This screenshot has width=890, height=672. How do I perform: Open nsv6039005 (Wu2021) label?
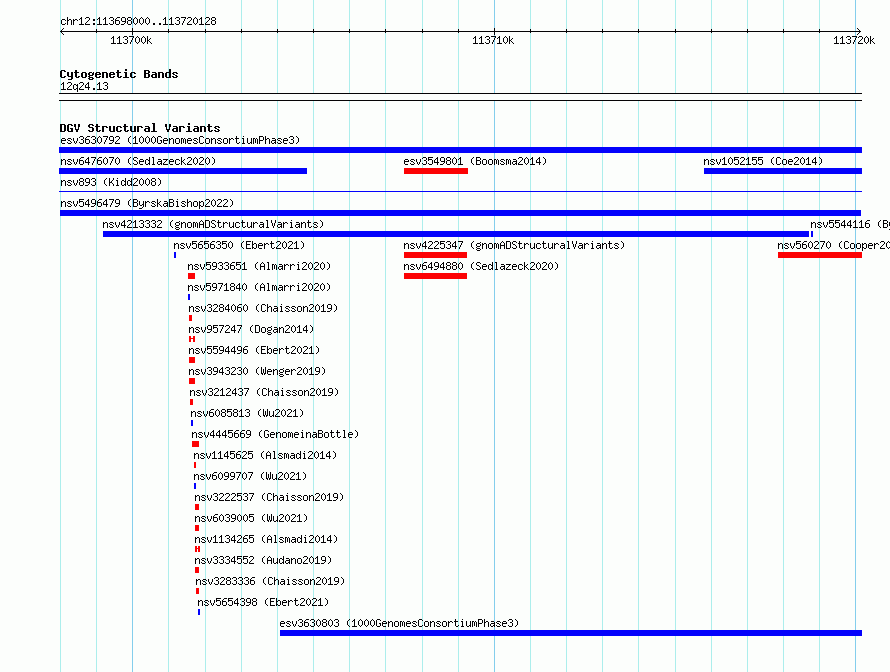tap(251, 518)
